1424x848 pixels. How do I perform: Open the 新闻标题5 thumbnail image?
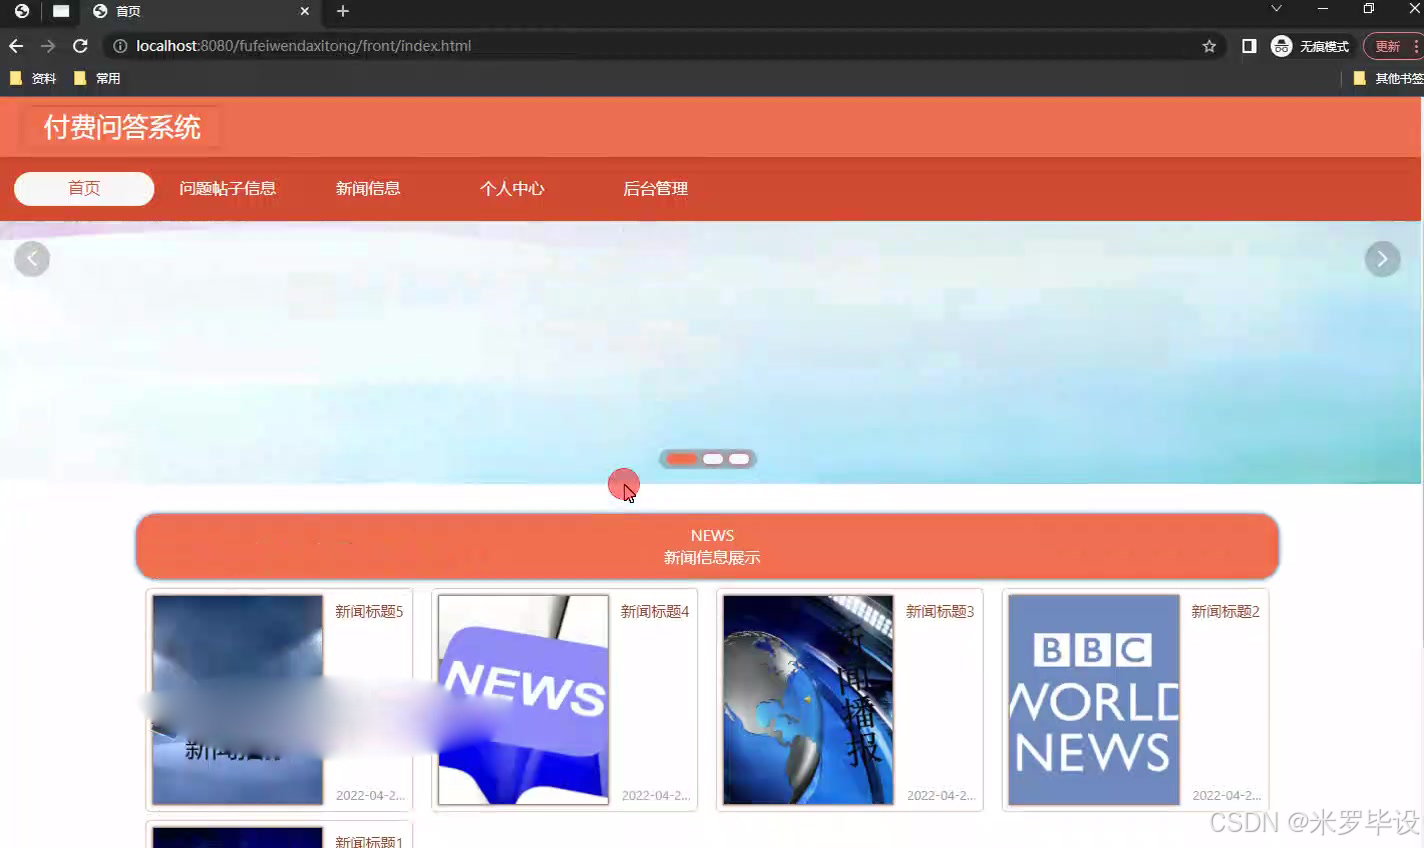238,700
